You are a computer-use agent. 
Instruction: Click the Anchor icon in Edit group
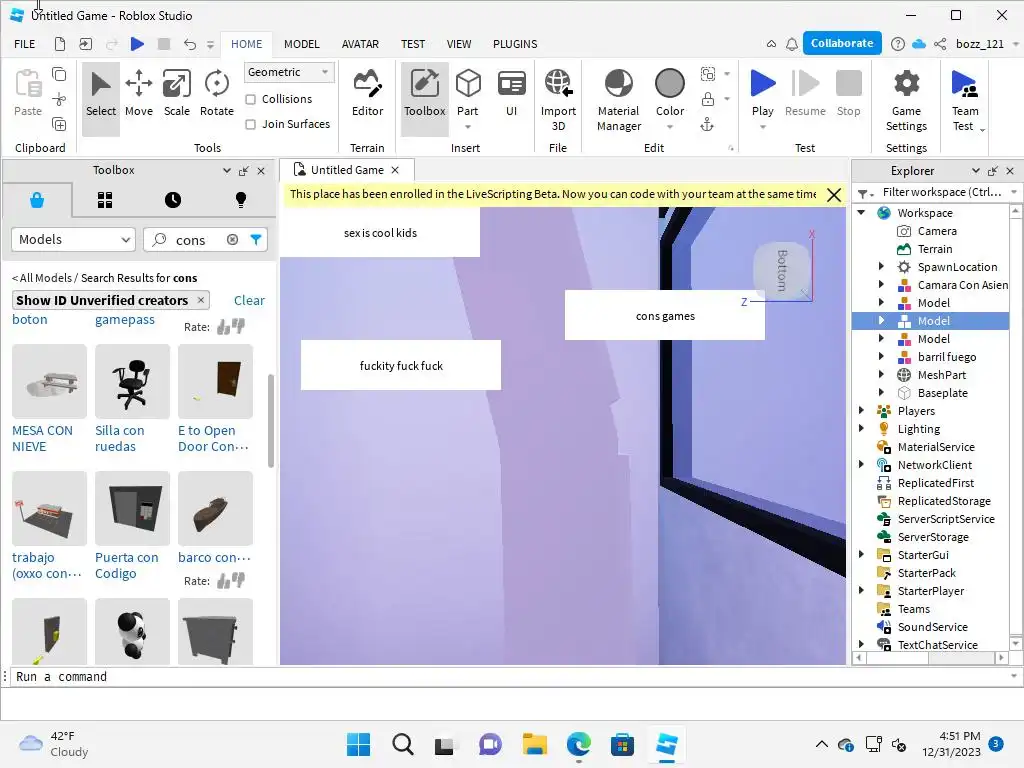(707, 125)
